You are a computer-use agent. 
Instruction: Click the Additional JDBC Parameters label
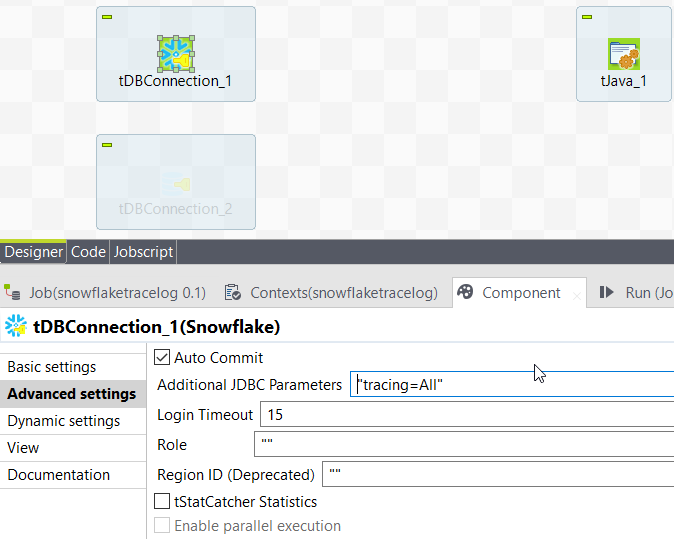coord(249,385)
